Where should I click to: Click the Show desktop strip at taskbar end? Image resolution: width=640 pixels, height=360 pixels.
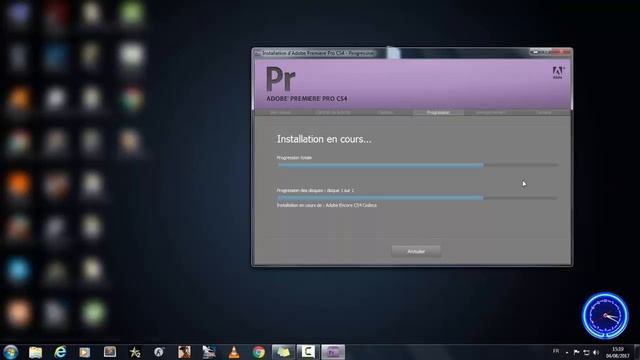click(637, 352)
